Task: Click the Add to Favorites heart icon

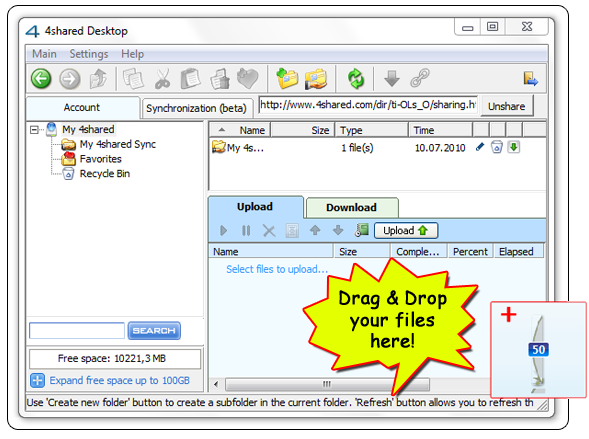Action: pos(248,78)
